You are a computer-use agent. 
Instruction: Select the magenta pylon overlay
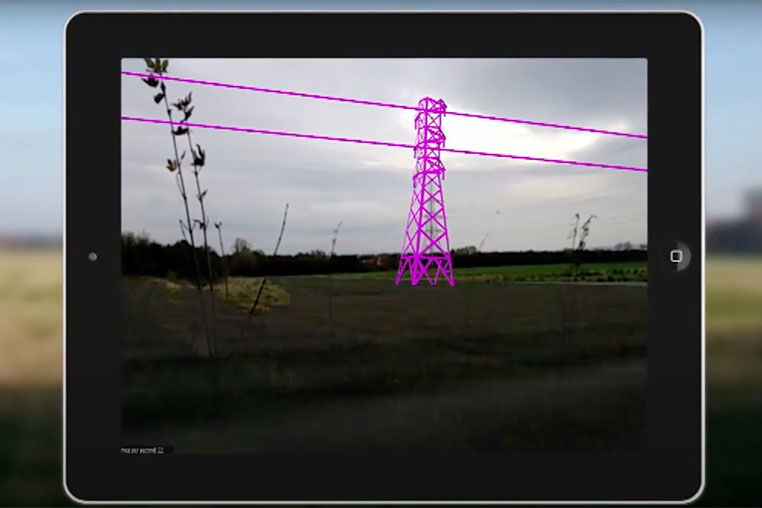coord(427,200)
